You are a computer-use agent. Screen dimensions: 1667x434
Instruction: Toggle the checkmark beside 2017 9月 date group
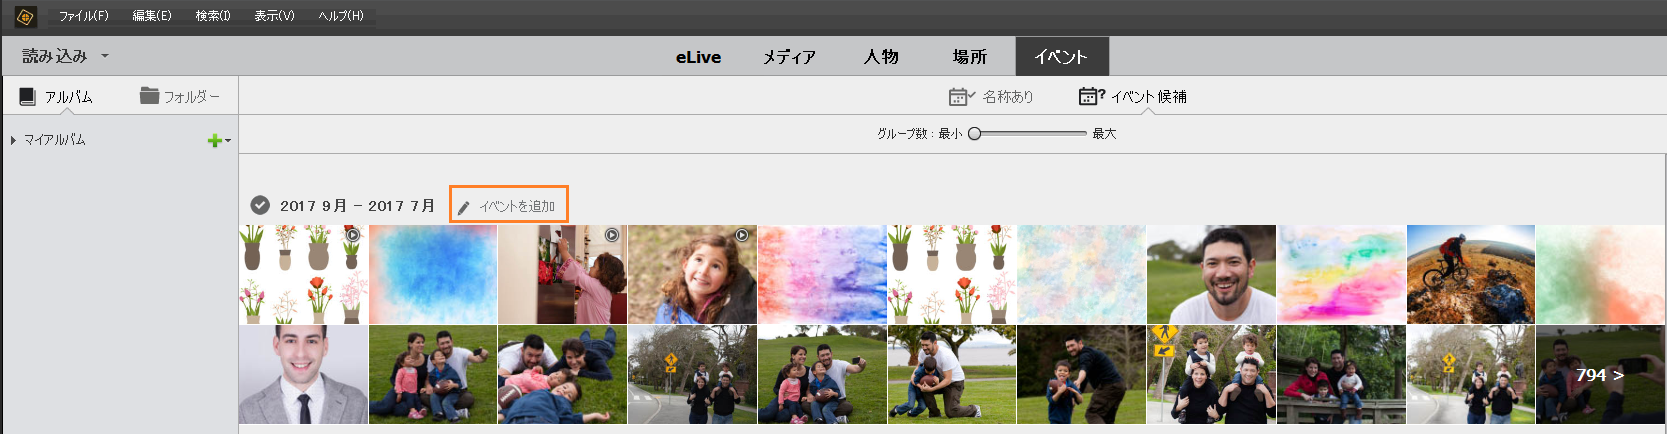pos(260,205)
